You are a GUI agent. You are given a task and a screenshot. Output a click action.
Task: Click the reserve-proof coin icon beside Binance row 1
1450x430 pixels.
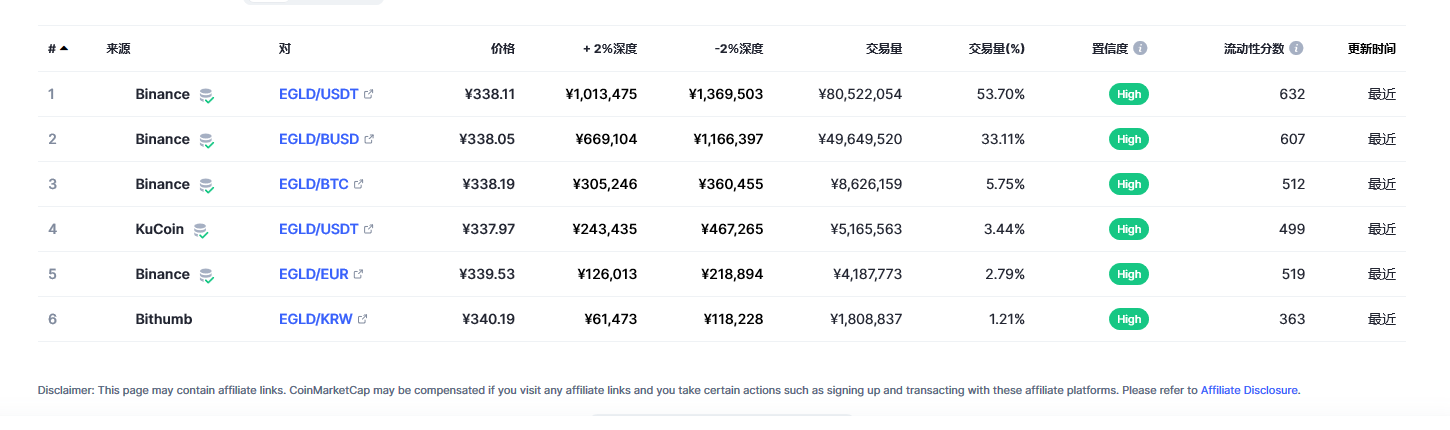click(206, 95)
